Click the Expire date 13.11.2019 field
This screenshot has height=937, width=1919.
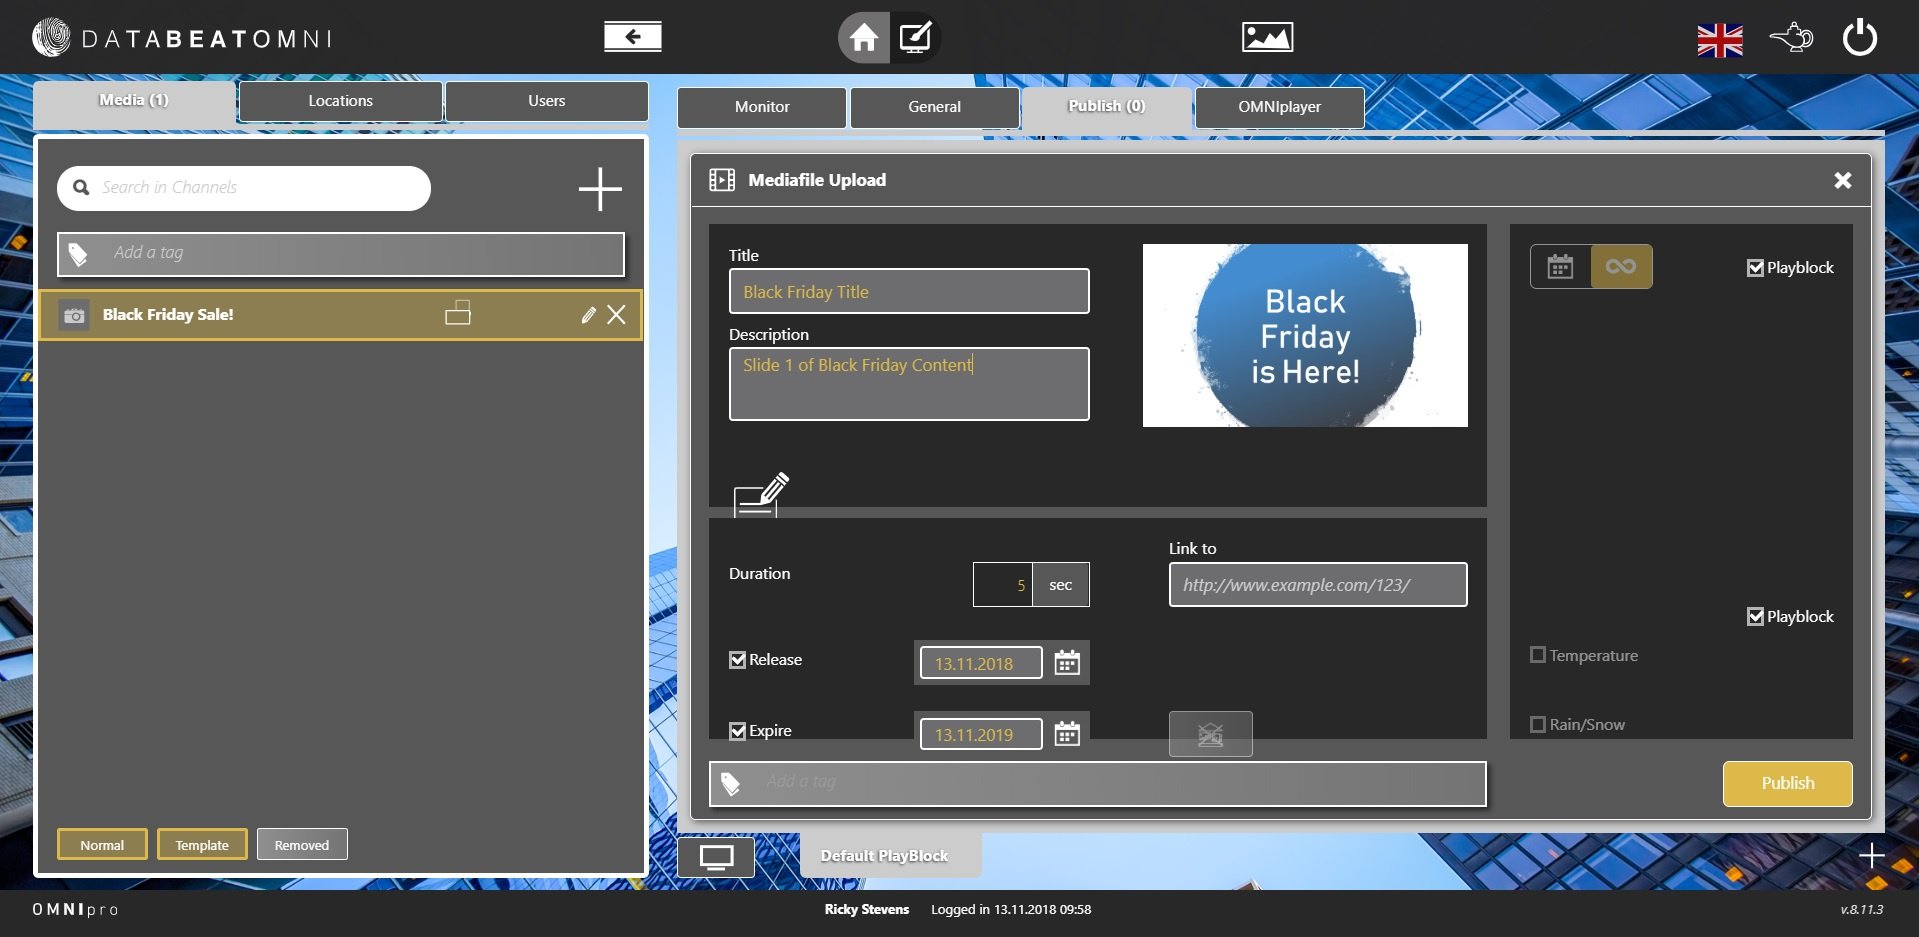click(x=981, y=734)
